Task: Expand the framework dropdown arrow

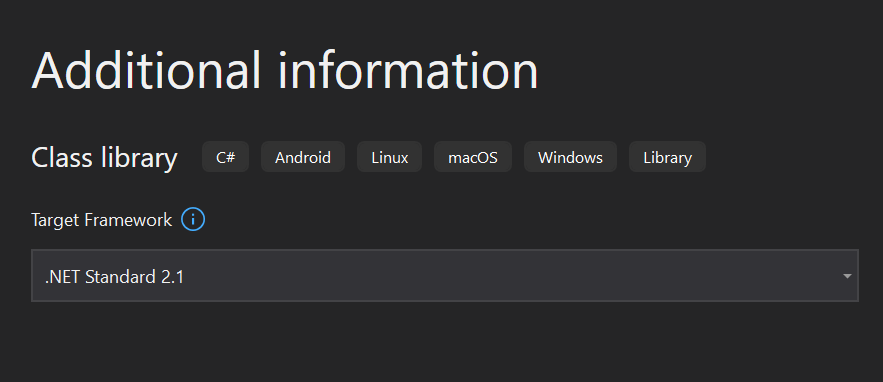Action: [x=847, y=276]
